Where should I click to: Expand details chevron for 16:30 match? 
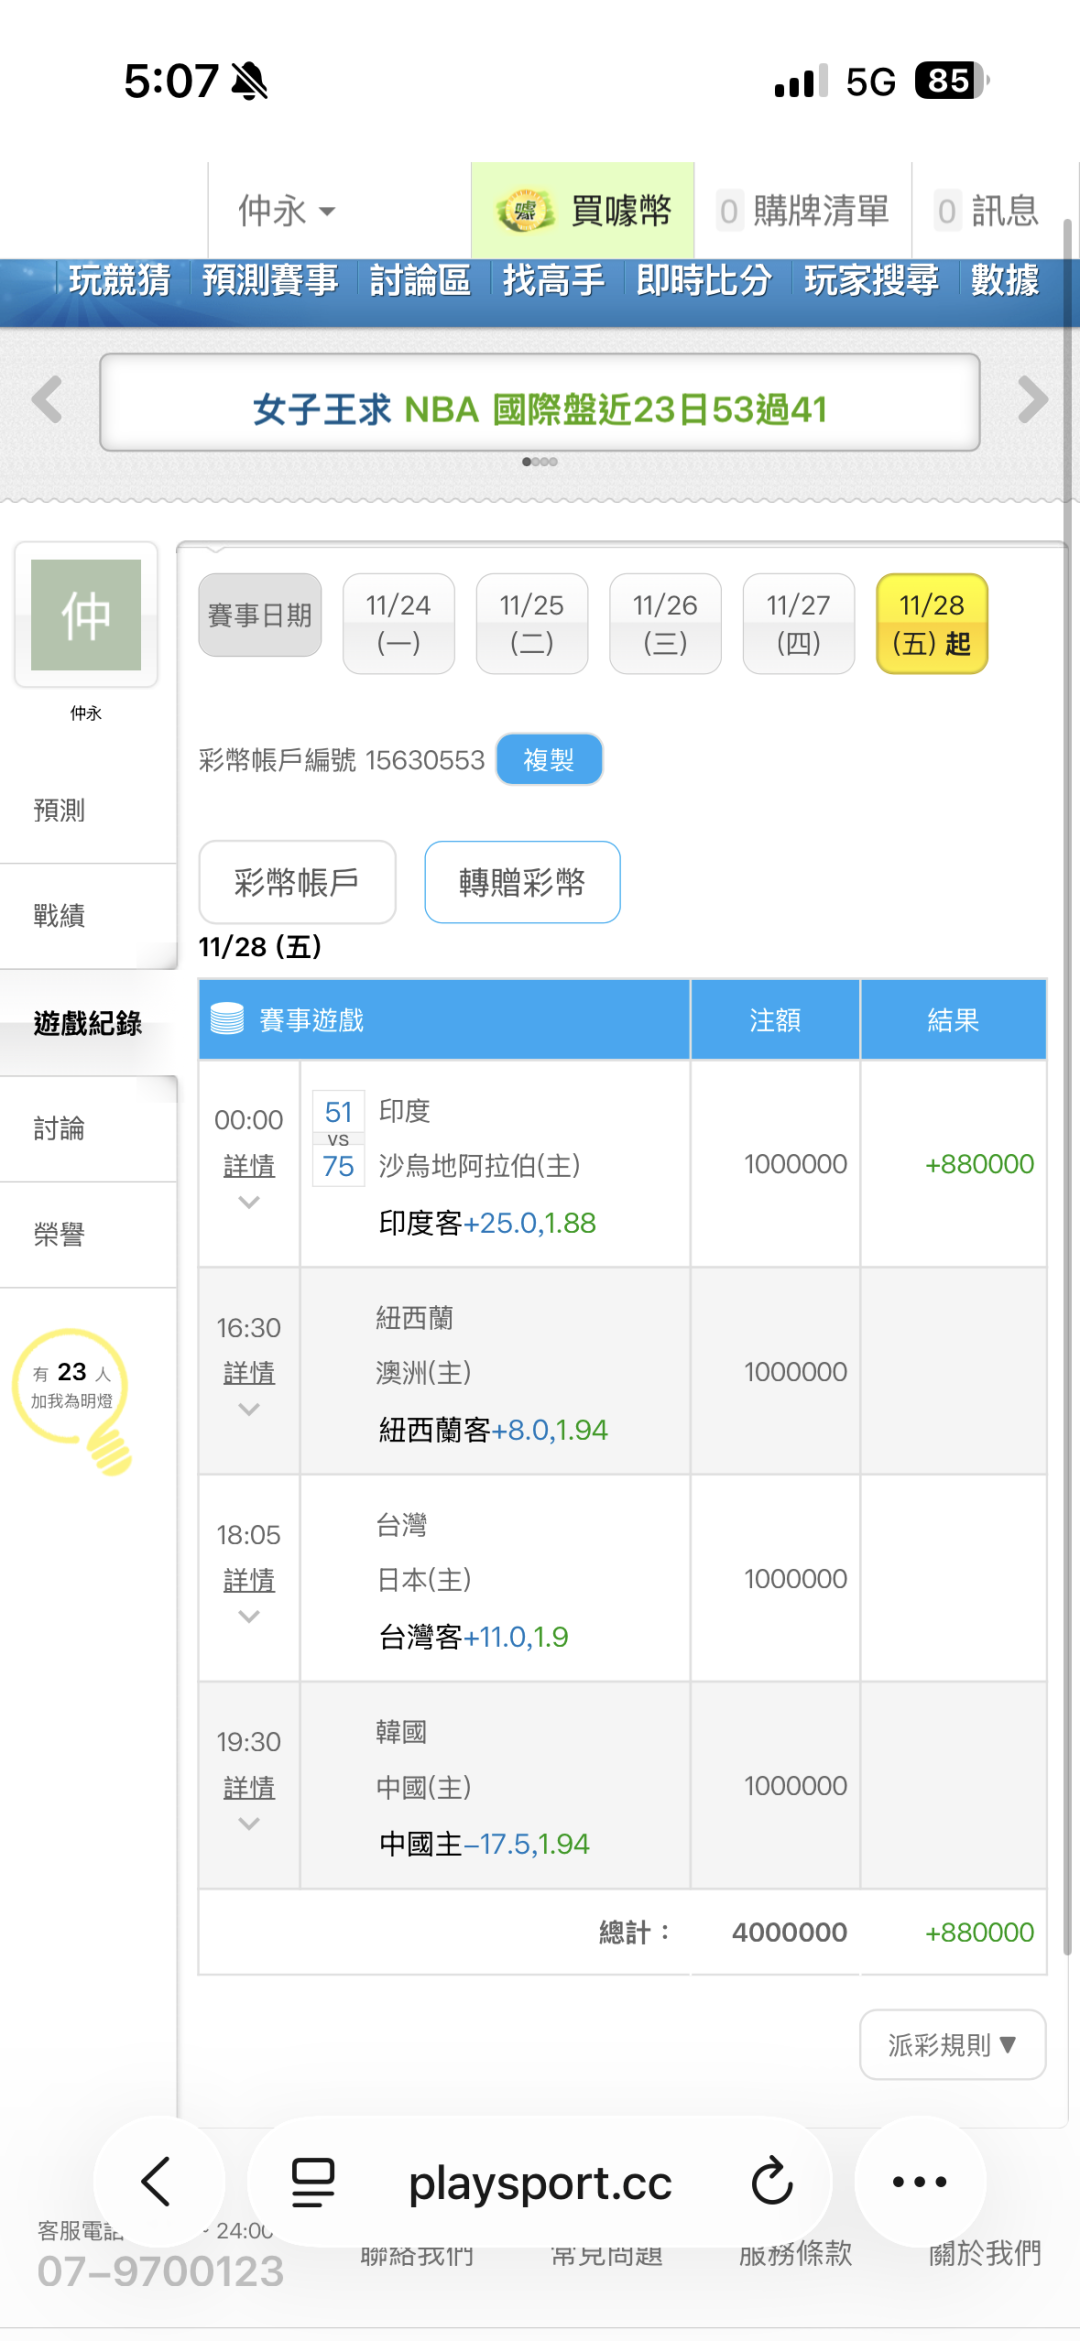[249, 1410]
